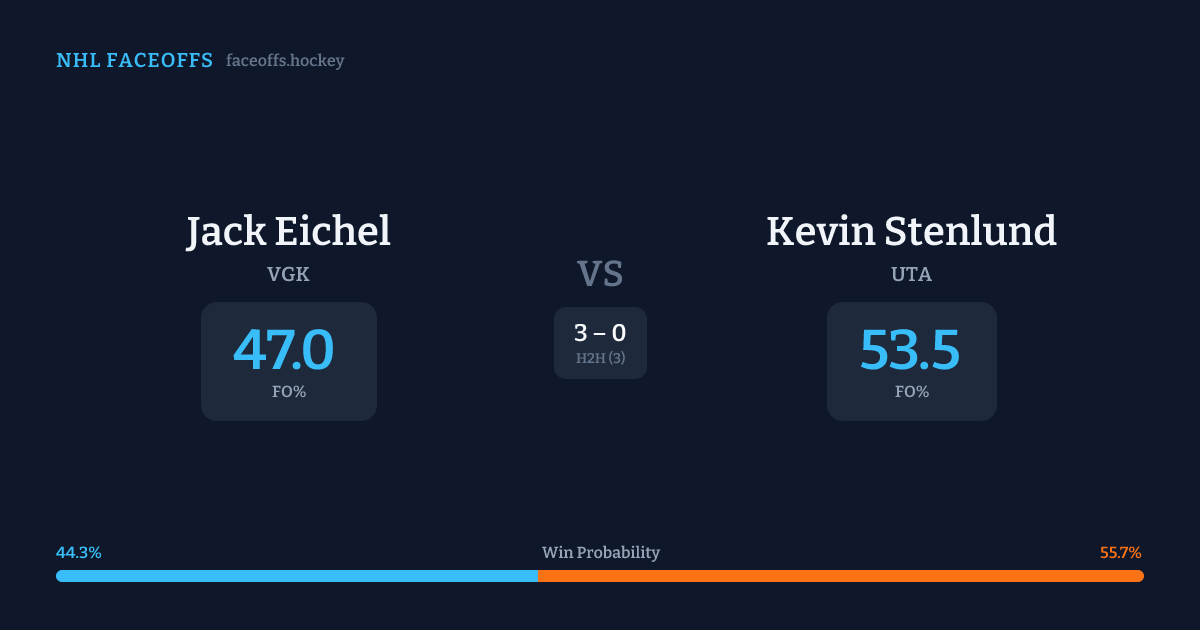Click the 44.3% win probability figure
This screenshot has width=1200, height=630.
click(x=79, y=553)
